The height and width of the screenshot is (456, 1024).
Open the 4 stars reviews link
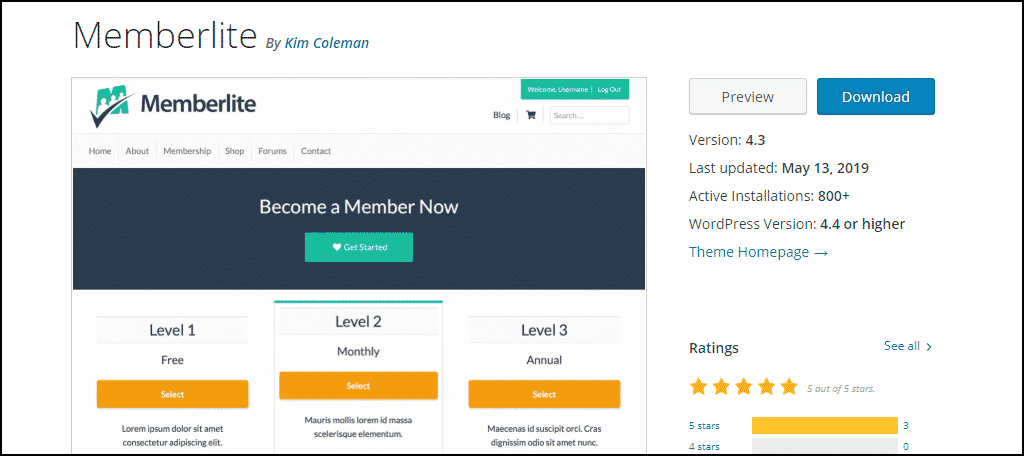pos(704,447)
